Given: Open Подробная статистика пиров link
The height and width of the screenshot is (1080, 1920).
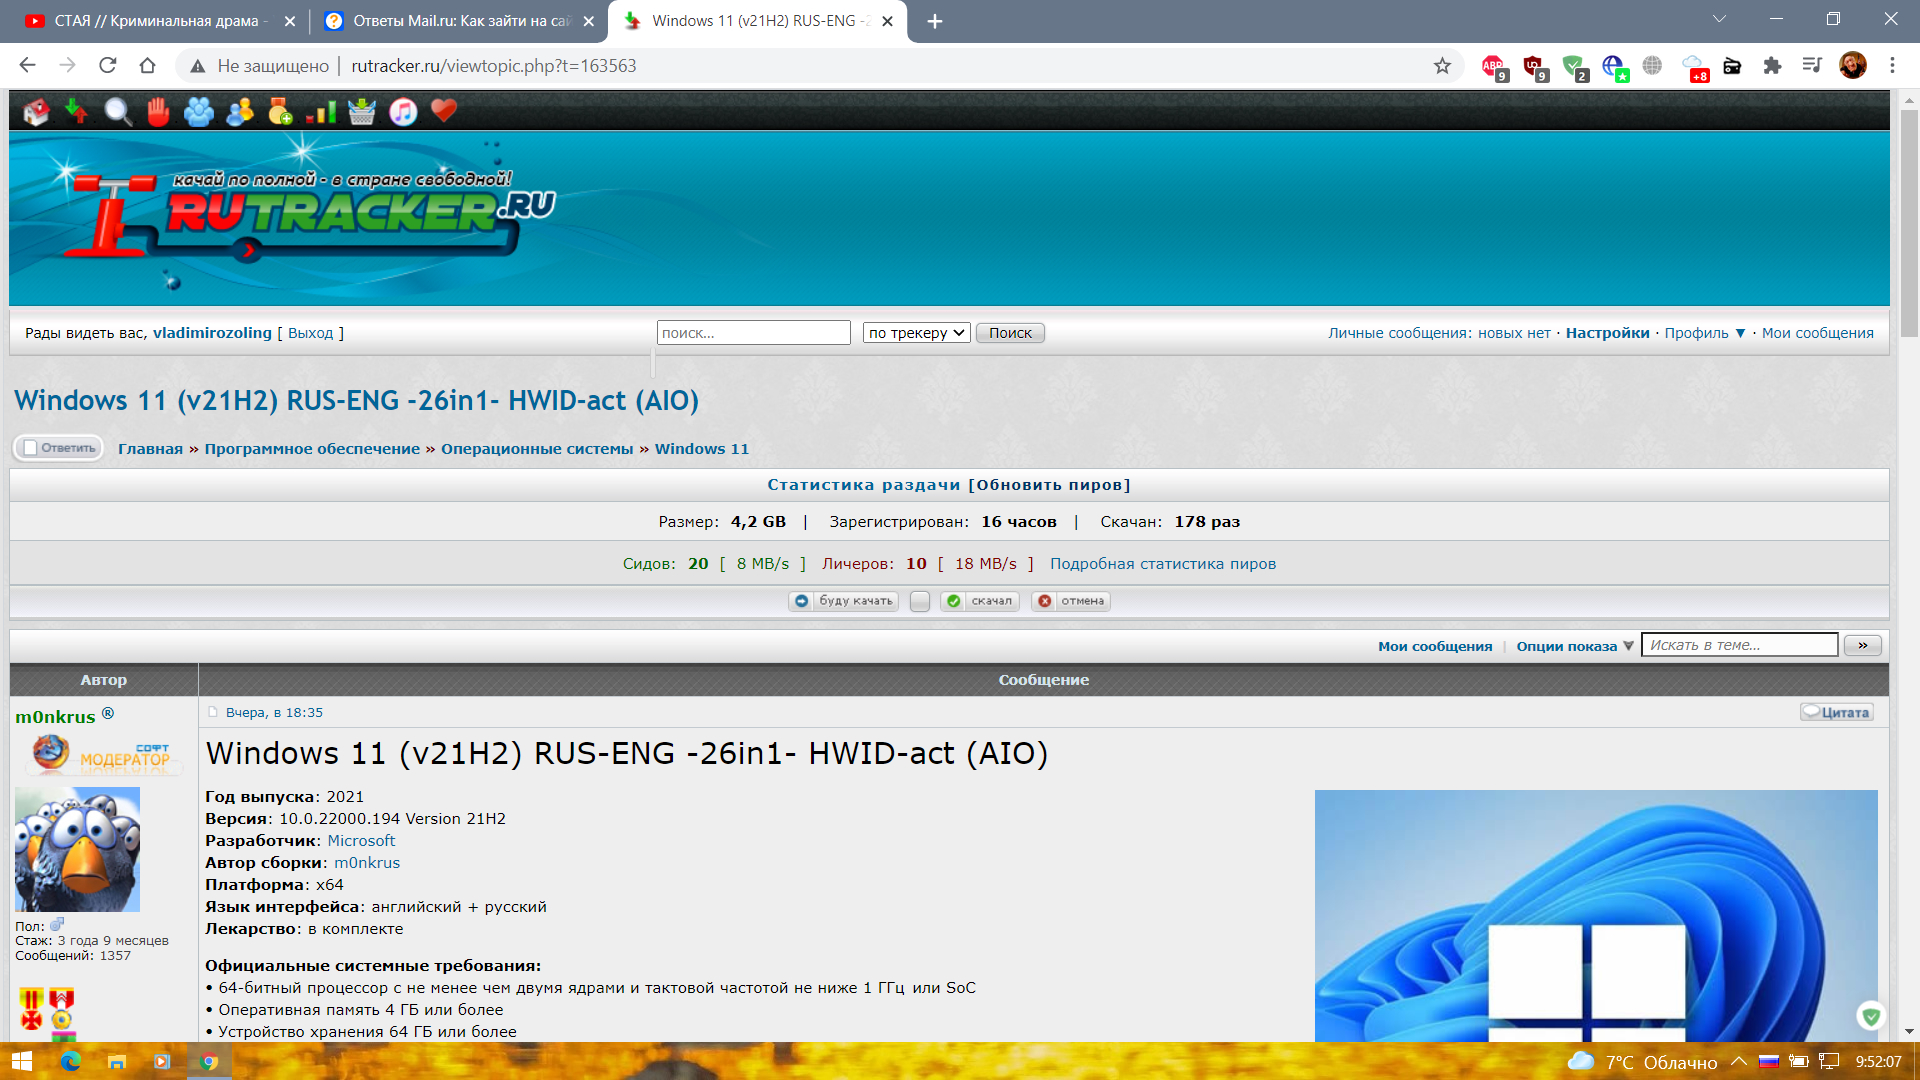Looking at the screenshot, I should (x=1163, y=564).
